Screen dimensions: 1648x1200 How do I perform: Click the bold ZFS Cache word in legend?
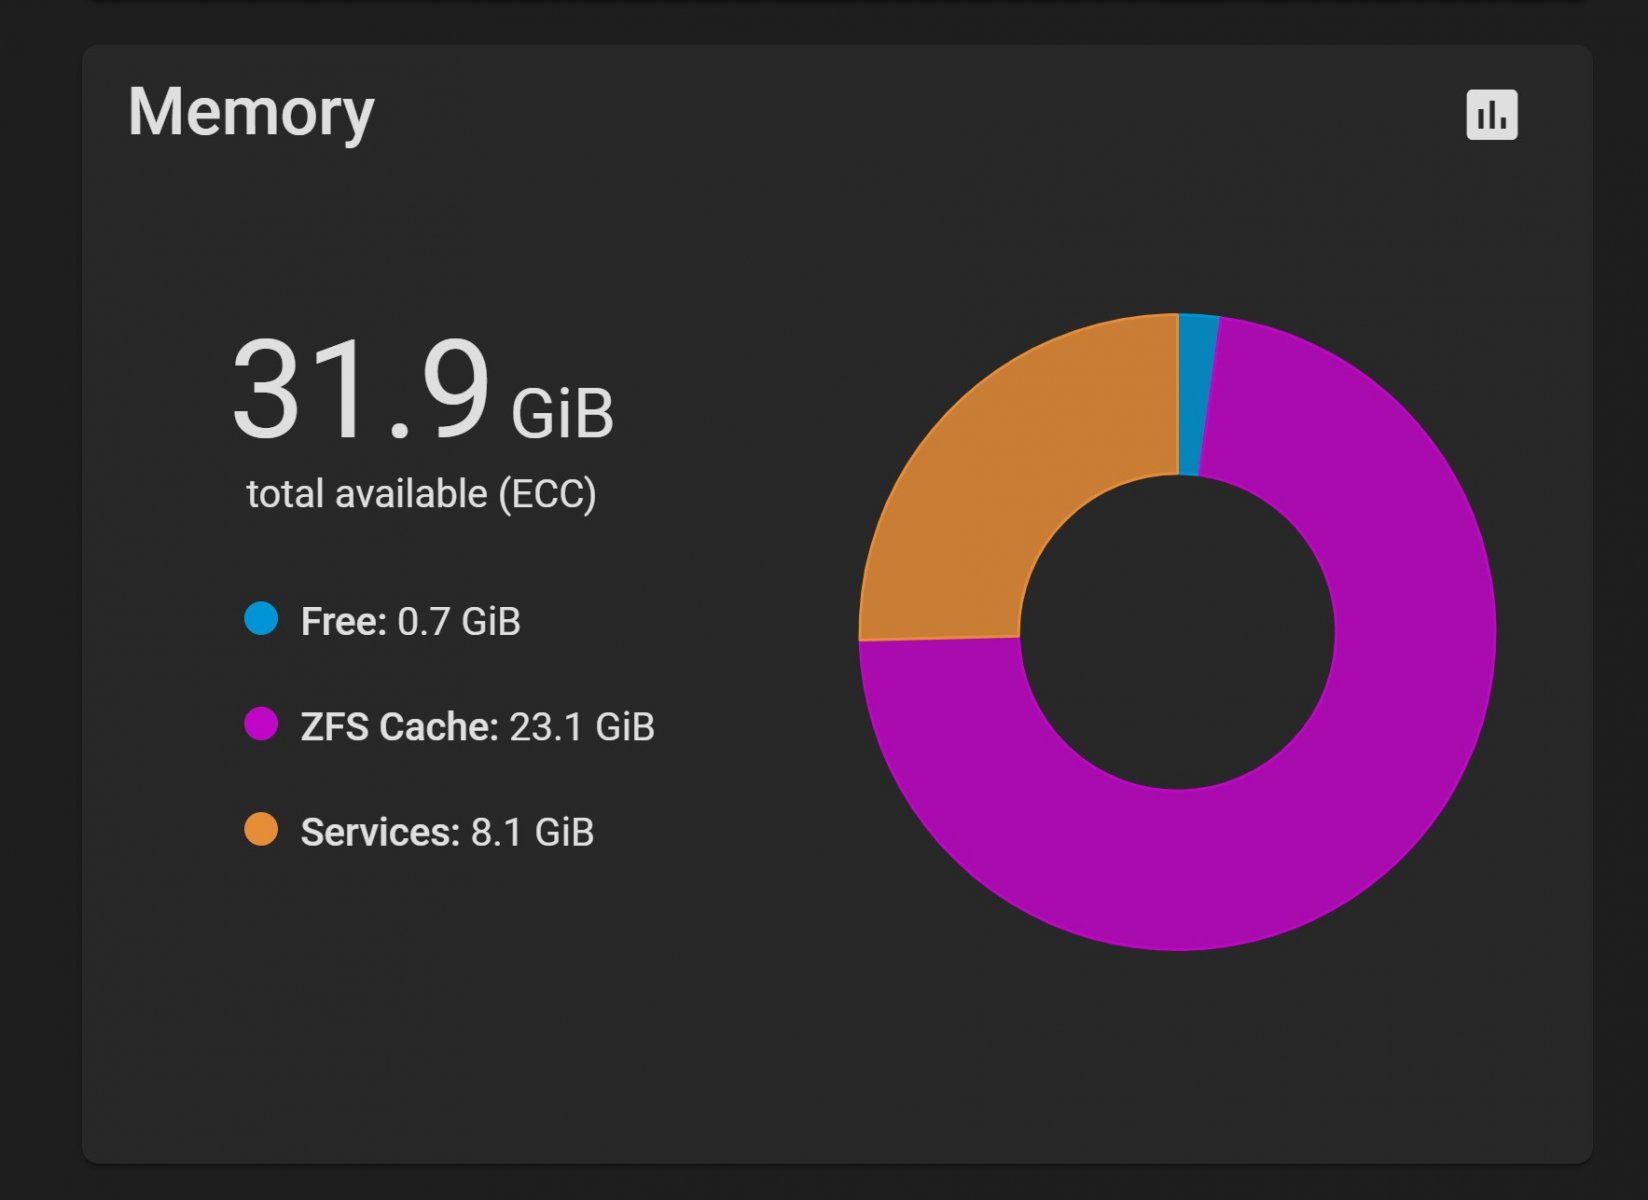pos(399,727)
